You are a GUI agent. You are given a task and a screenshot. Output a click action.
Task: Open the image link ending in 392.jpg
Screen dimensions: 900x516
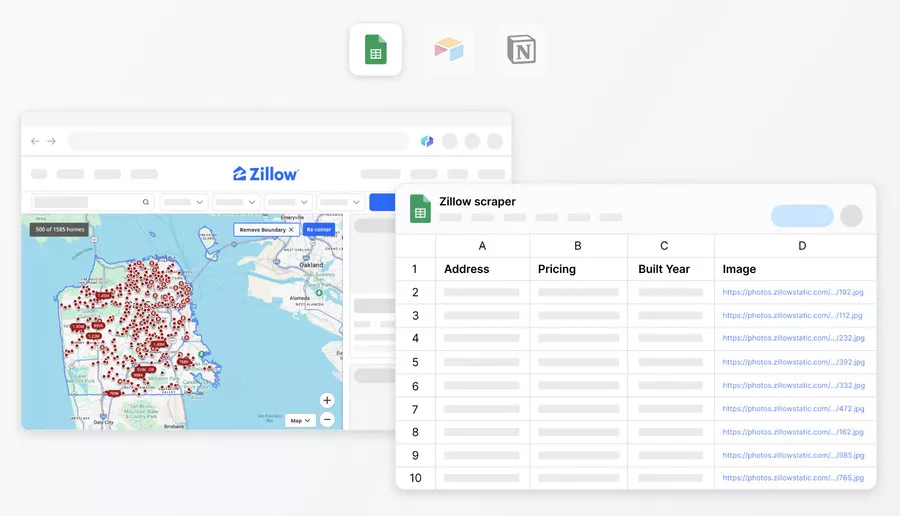(x=793, y=362)
